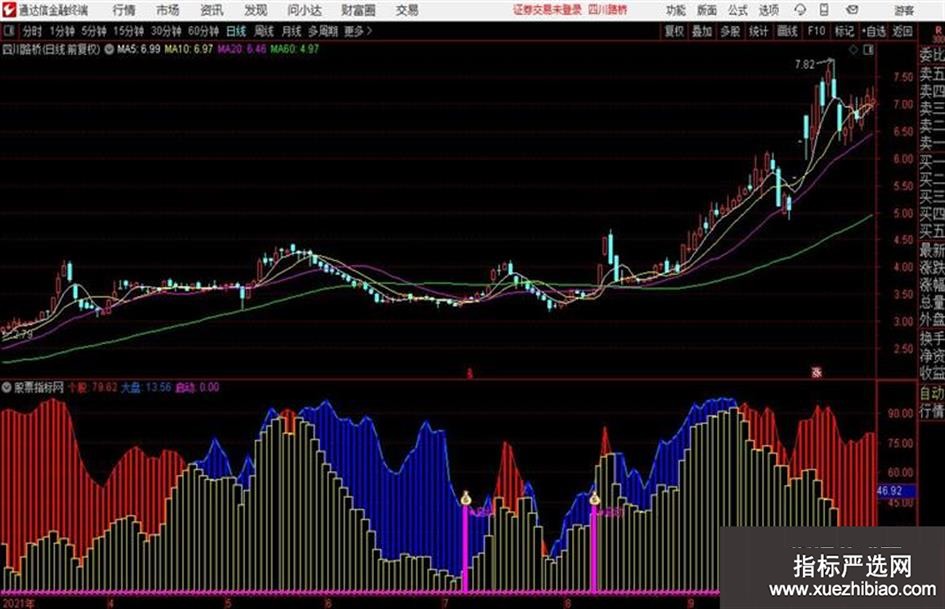Click the 多股 toolbar button
This screenshot has width=945, height=609.
click(x=730, y=31)
